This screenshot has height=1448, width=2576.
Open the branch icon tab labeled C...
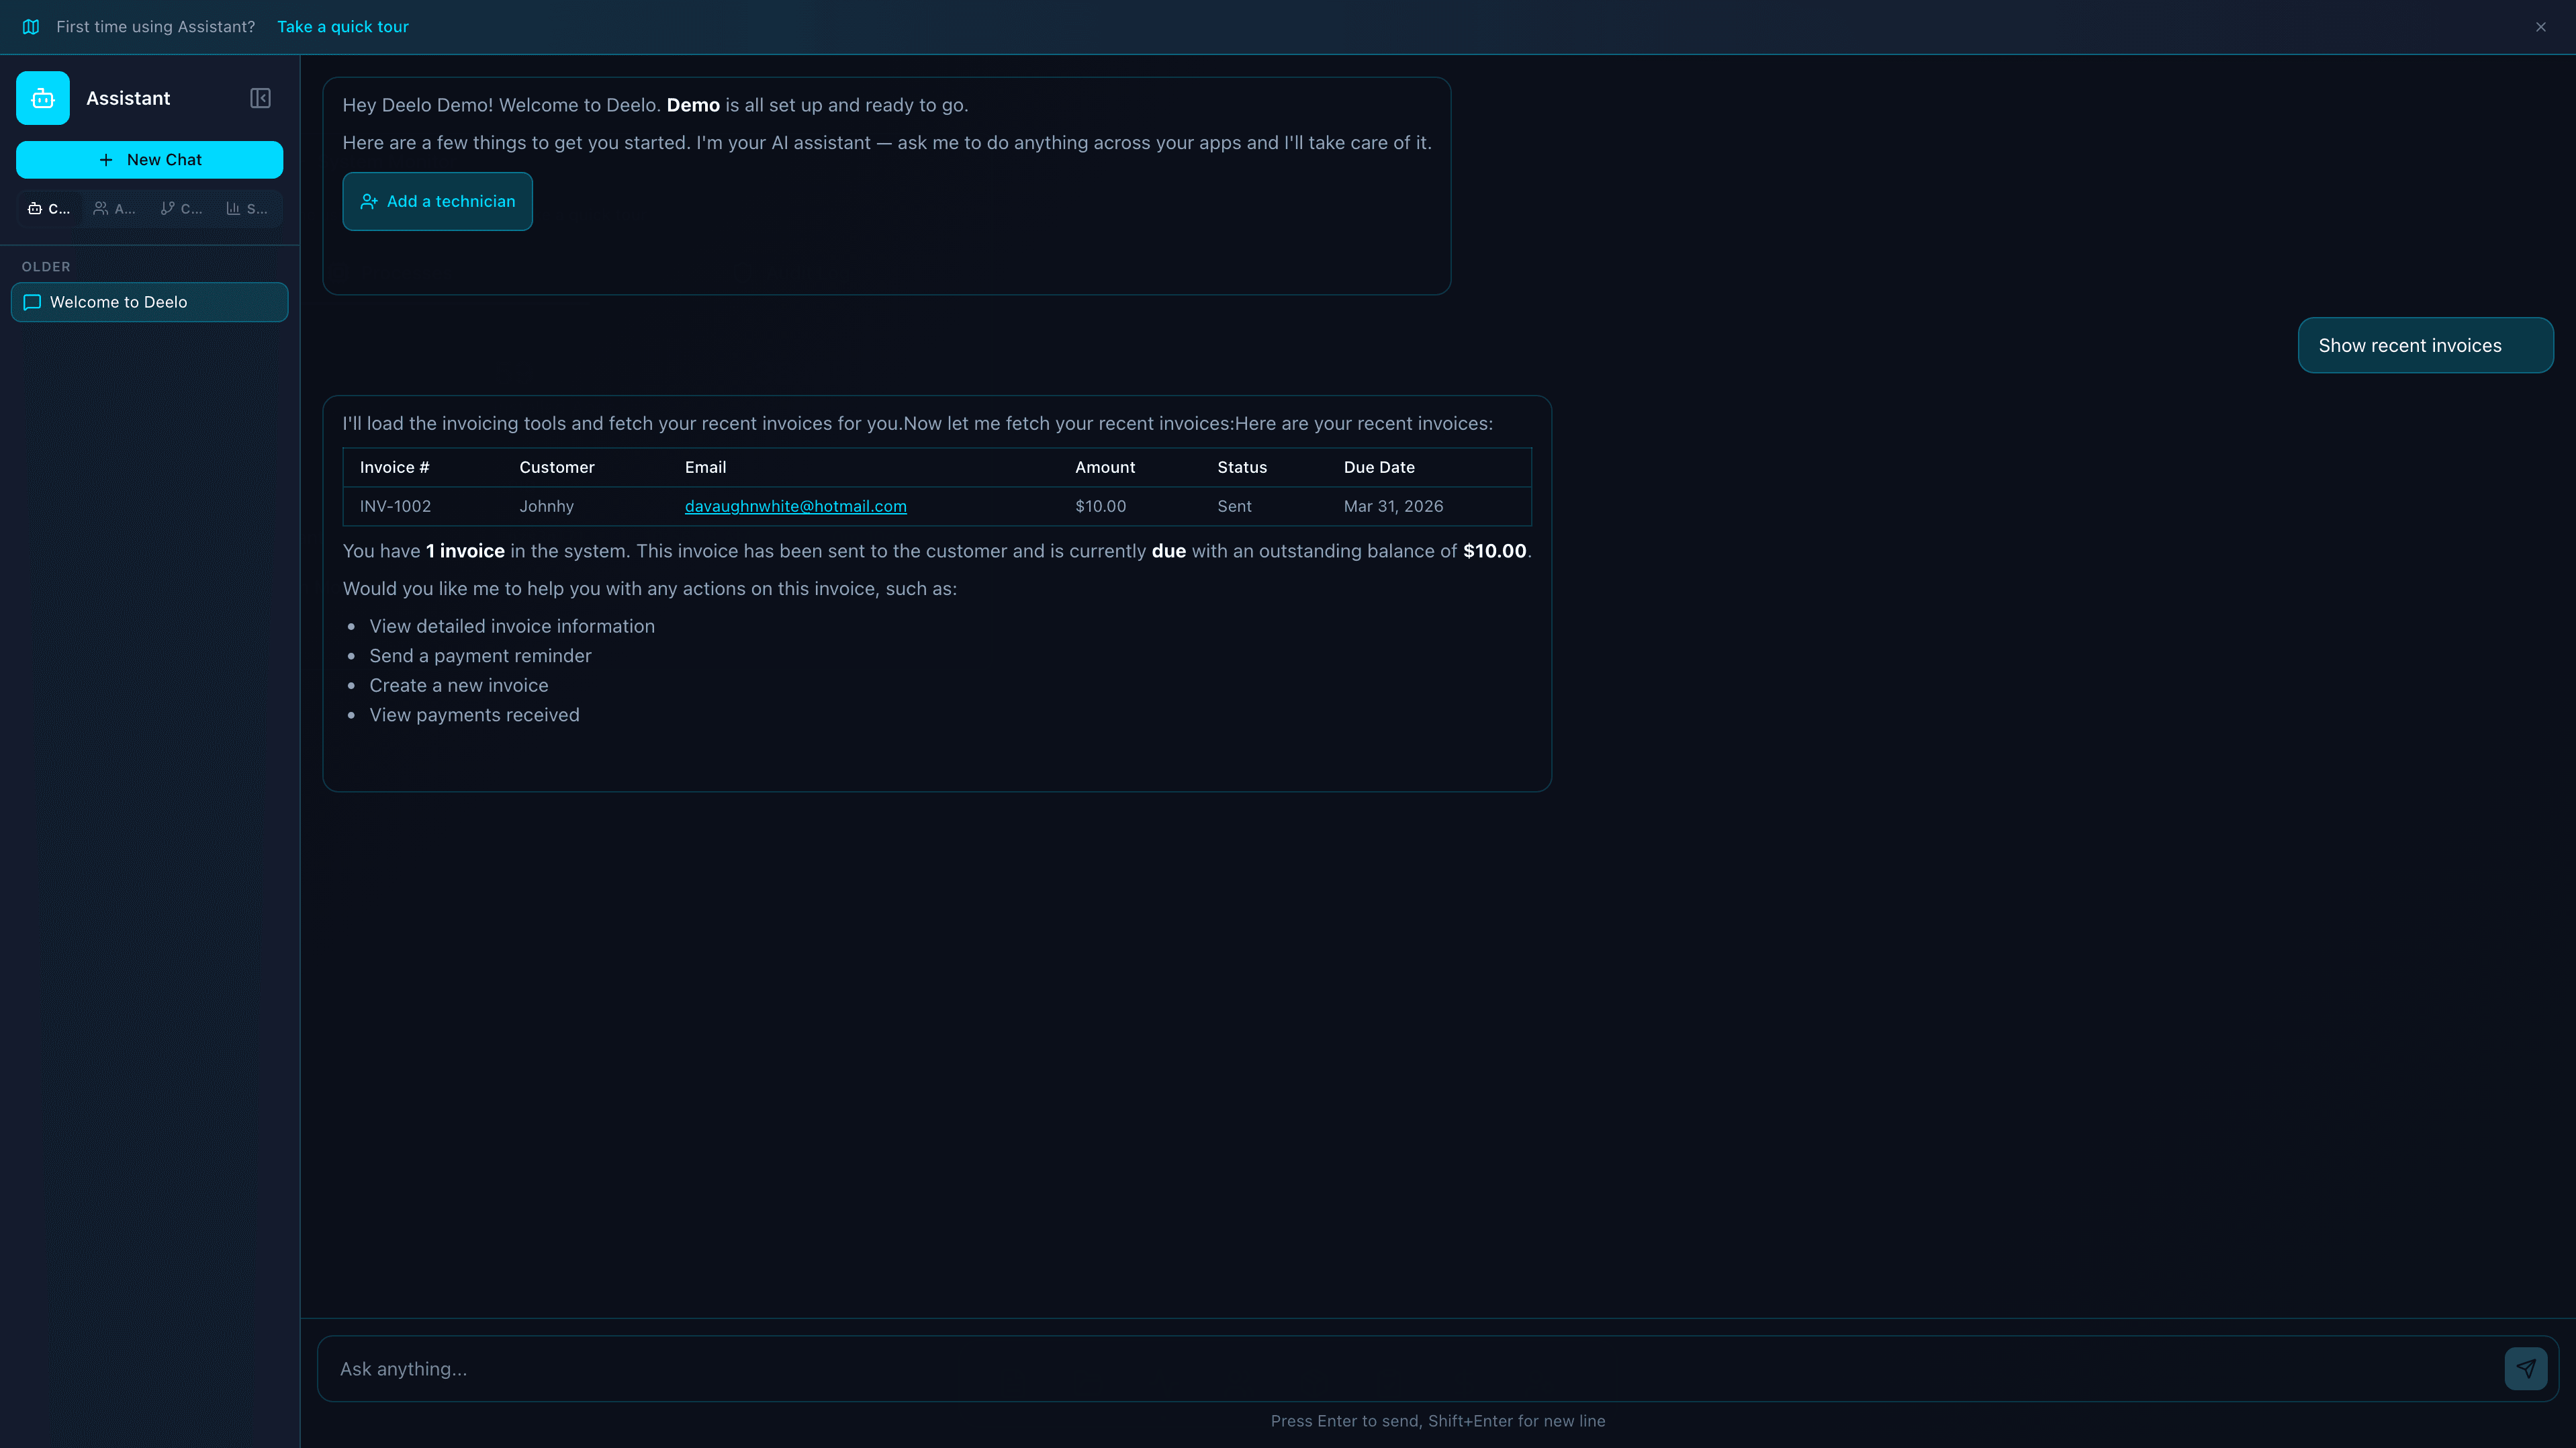pos(182,209)
